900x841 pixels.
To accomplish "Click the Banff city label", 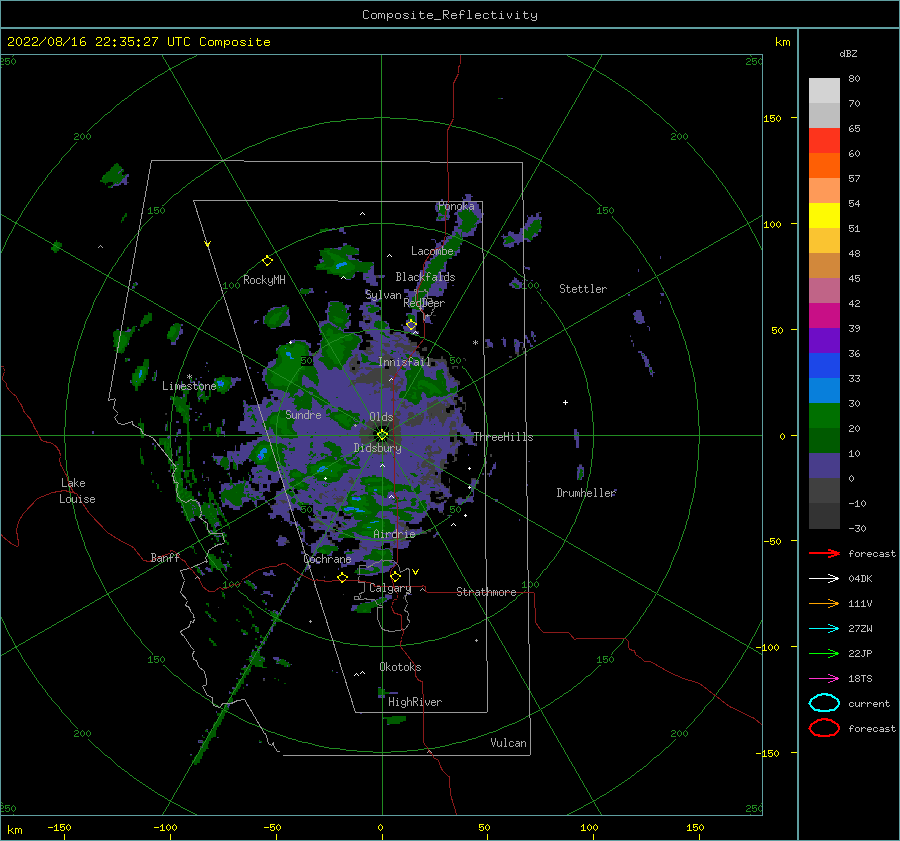I will coord(165,557).
